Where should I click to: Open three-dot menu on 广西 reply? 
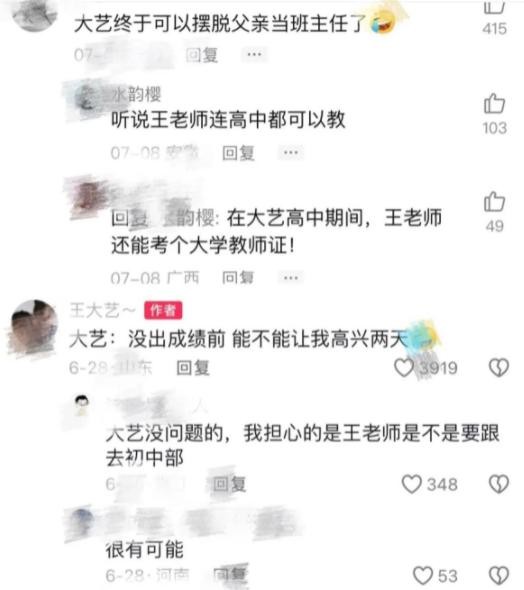pyautogui.click(x=291, y=278)
